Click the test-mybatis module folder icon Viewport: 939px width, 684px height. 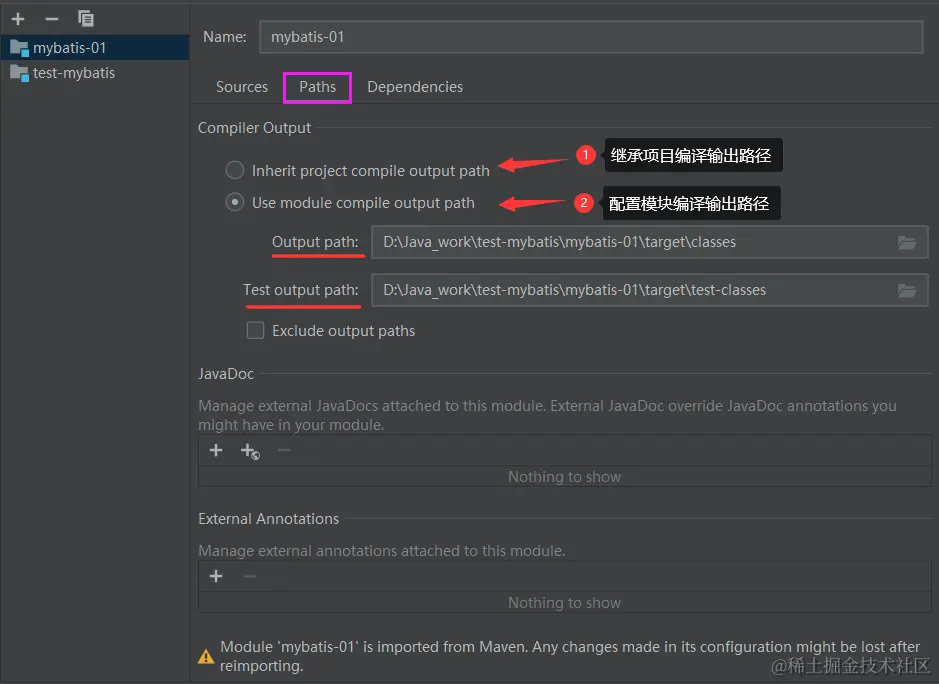(19, 74)
